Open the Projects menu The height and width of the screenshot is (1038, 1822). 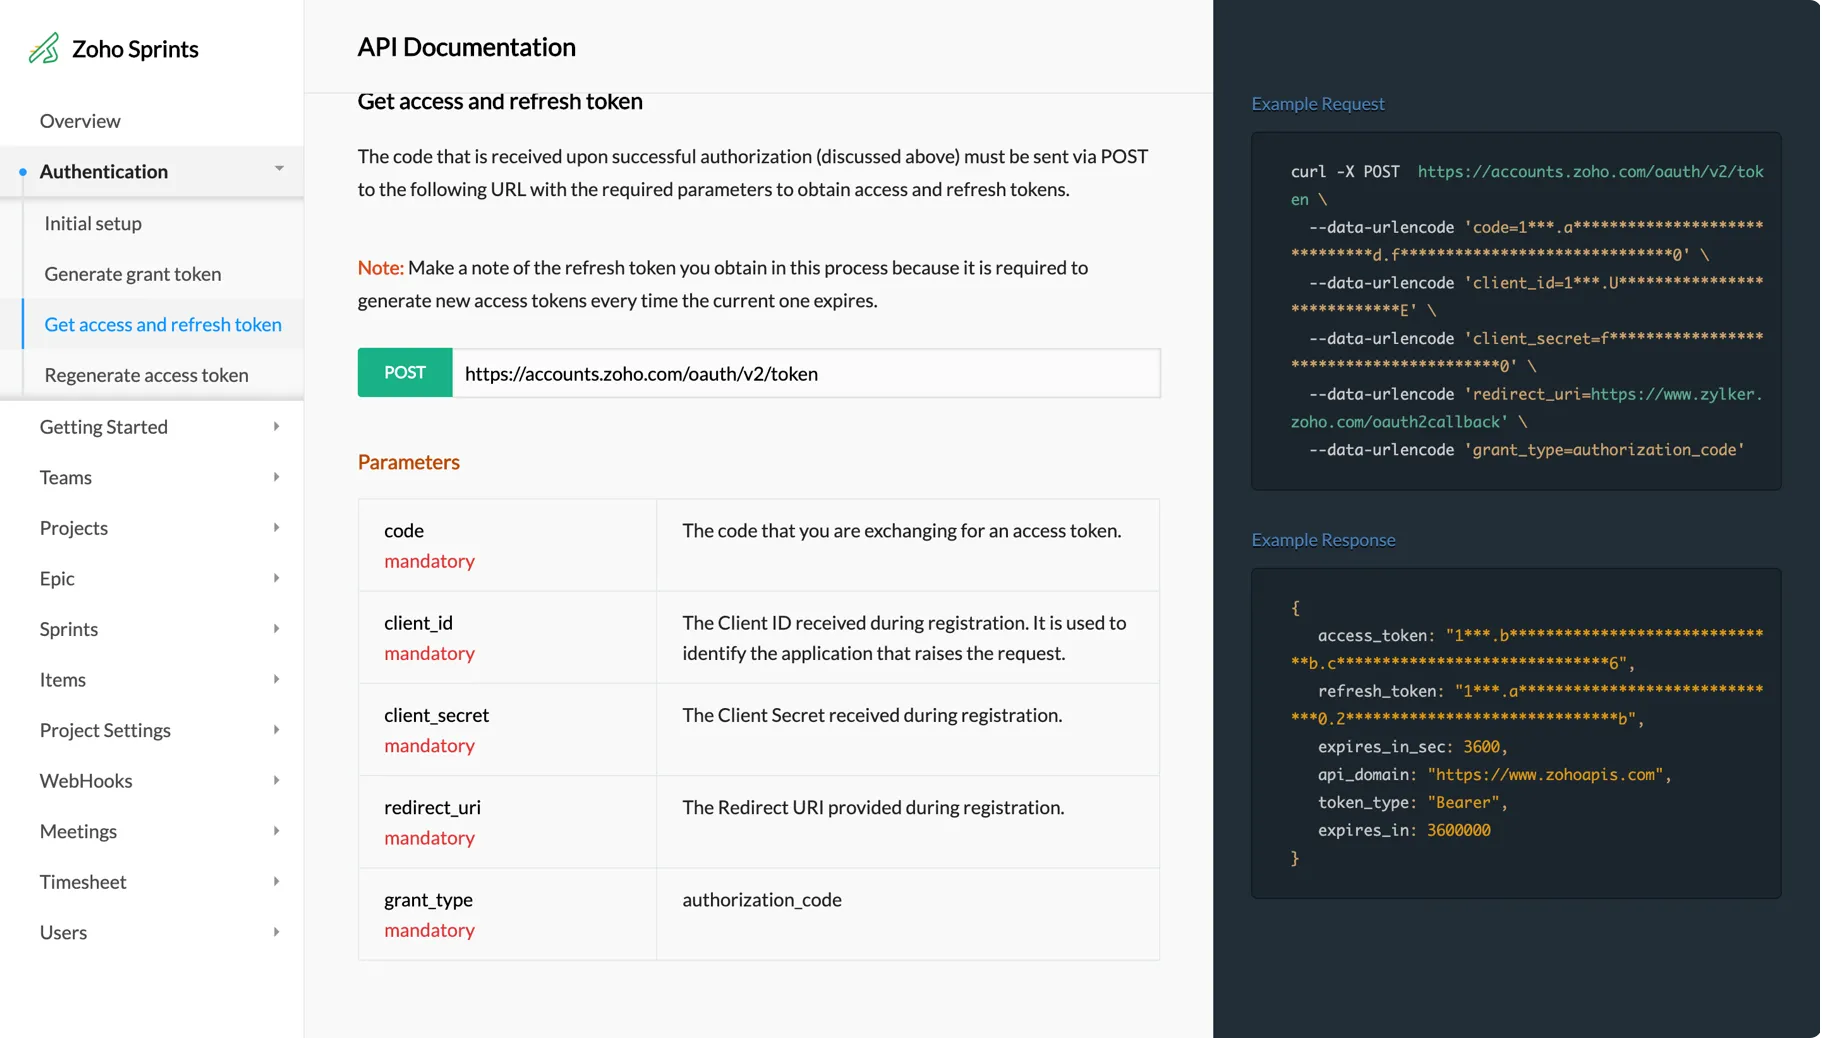(74, 528)
